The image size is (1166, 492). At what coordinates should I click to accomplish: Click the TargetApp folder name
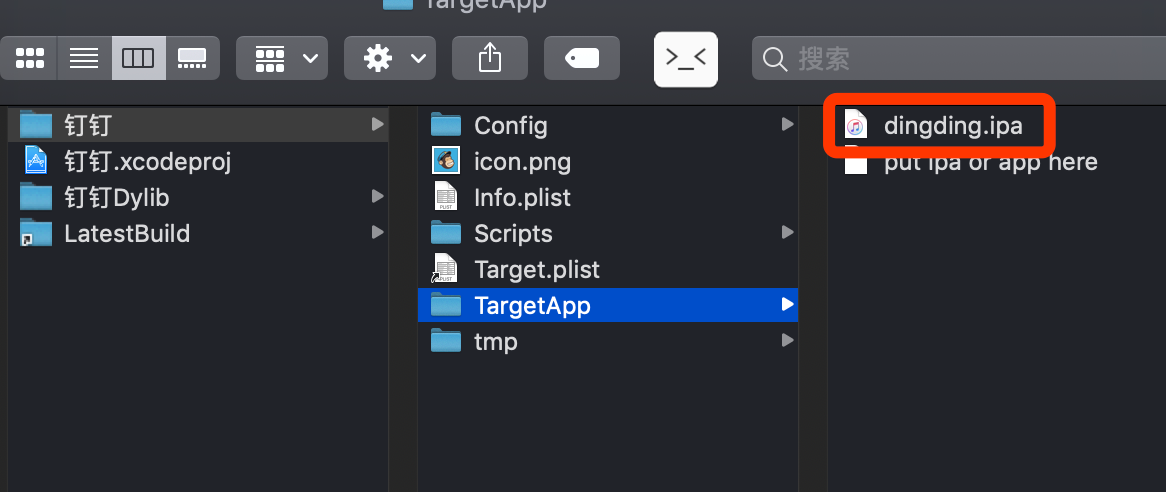pos(532,305)
